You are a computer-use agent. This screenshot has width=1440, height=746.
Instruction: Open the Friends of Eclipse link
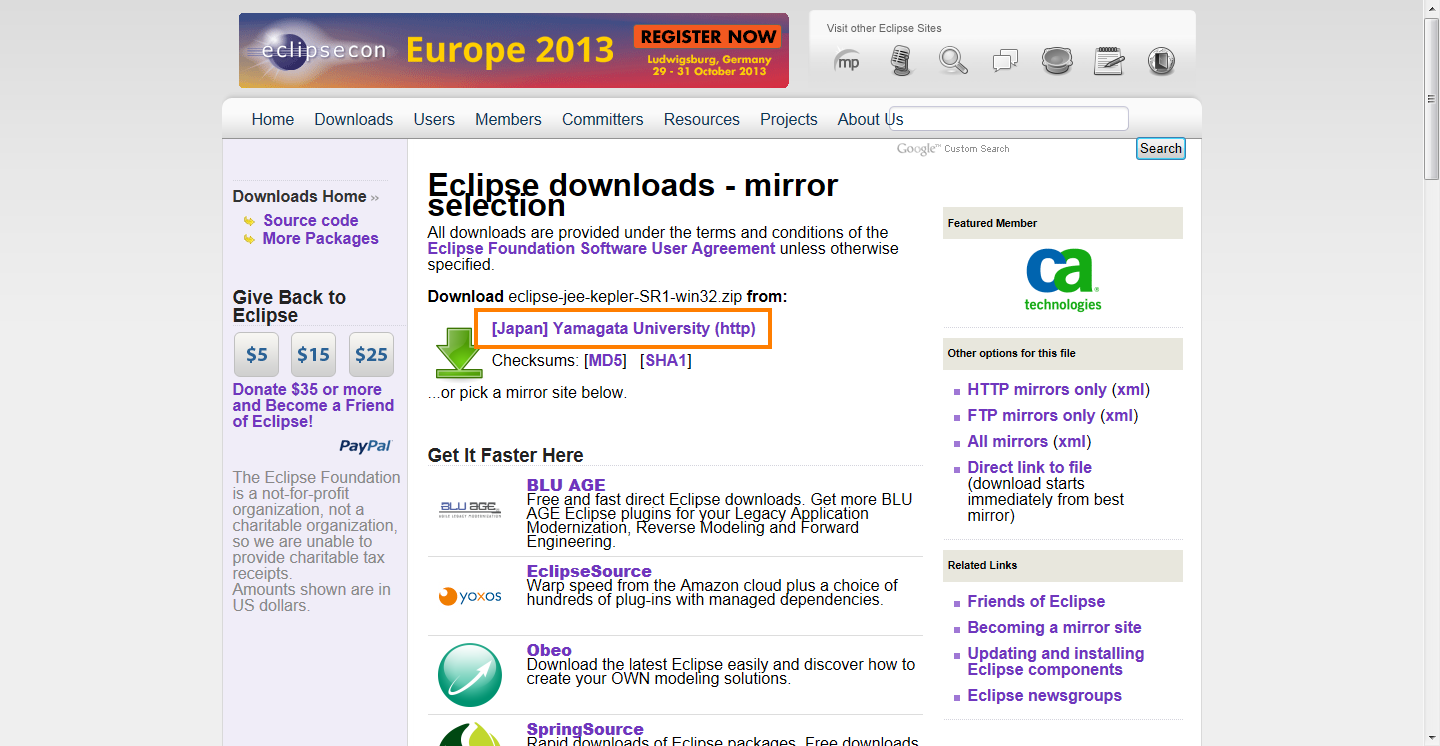click(1036, 601)
